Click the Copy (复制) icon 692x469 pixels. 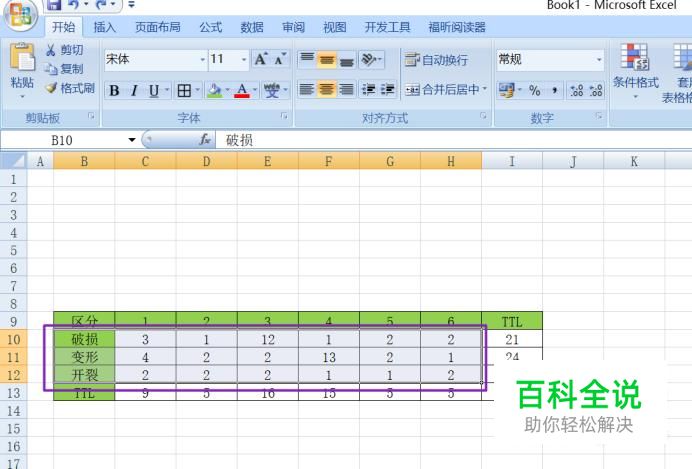coord(51,69)
